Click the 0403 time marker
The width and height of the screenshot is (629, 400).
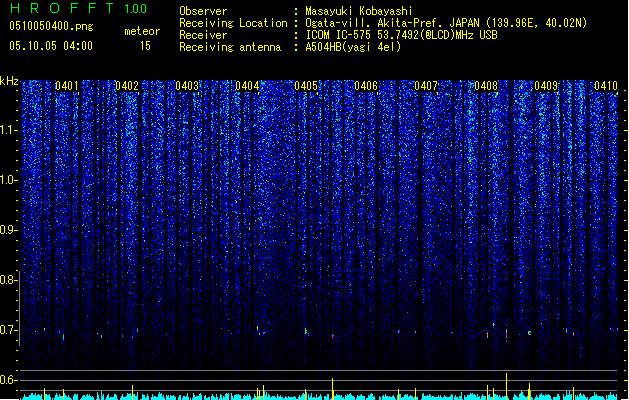tap(187, 86)
